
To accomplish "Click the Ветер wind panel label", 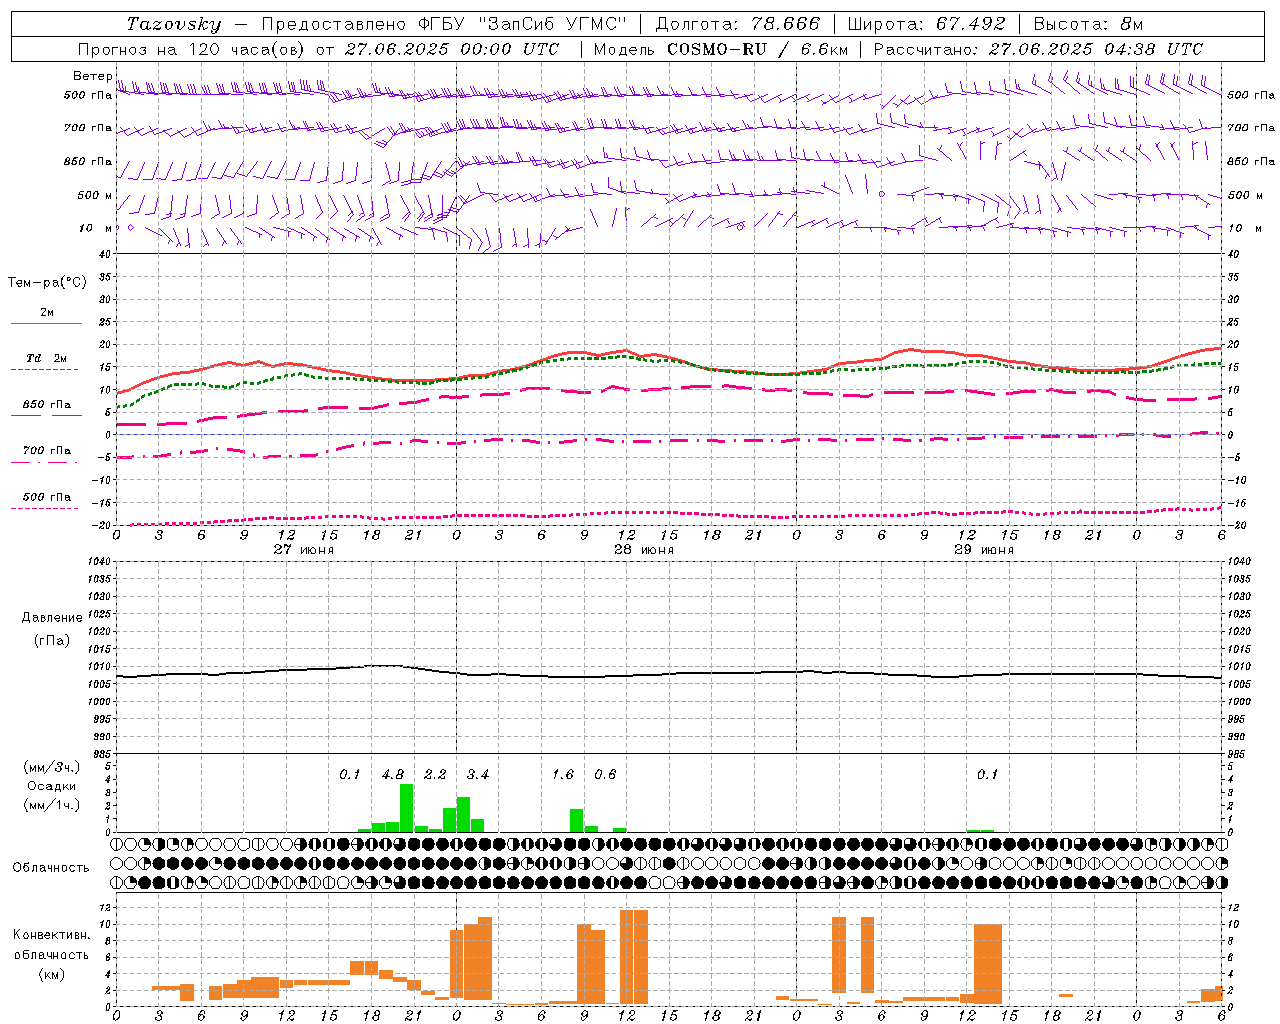I will 92,76.
